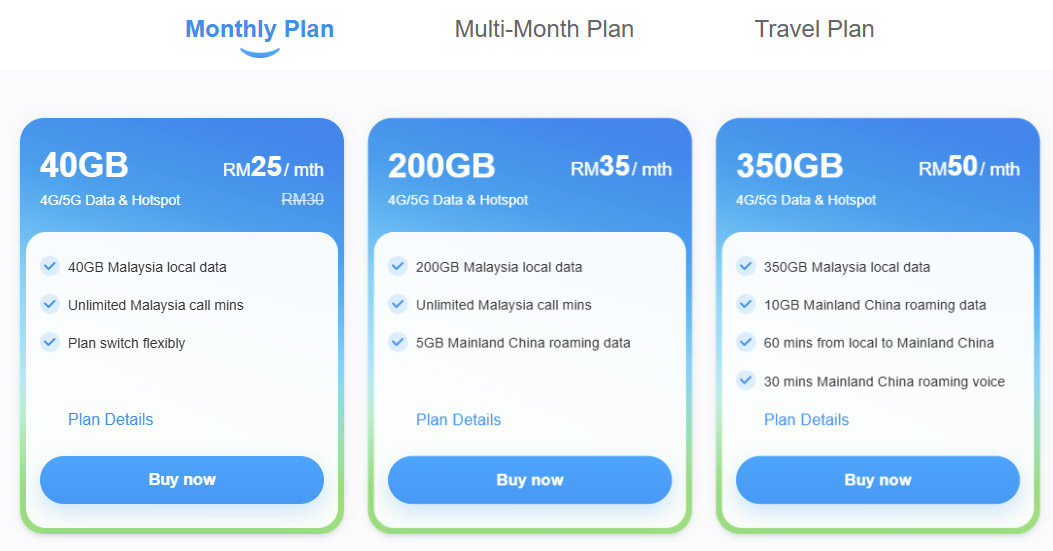Click checkmark beside 350GB Malaysia local data
The height and width of the screenshot is (551, 1053).
click(745, 266)
